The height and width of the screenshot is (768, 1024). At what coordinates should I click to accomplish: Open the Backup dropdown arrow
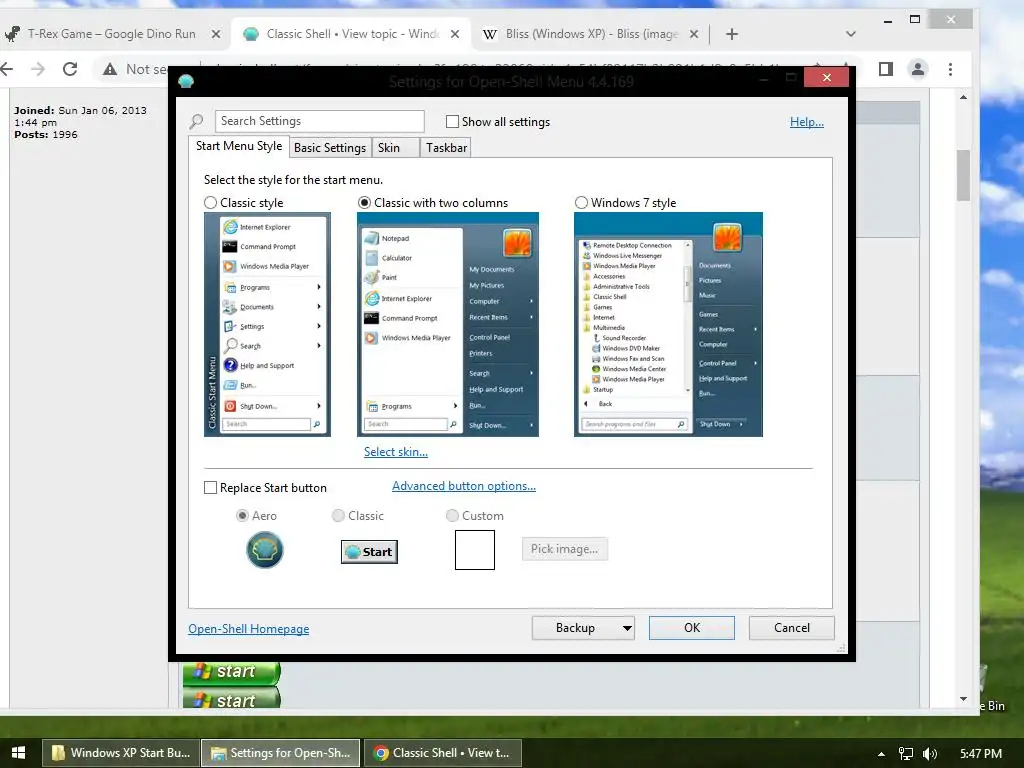pos(627,628)
